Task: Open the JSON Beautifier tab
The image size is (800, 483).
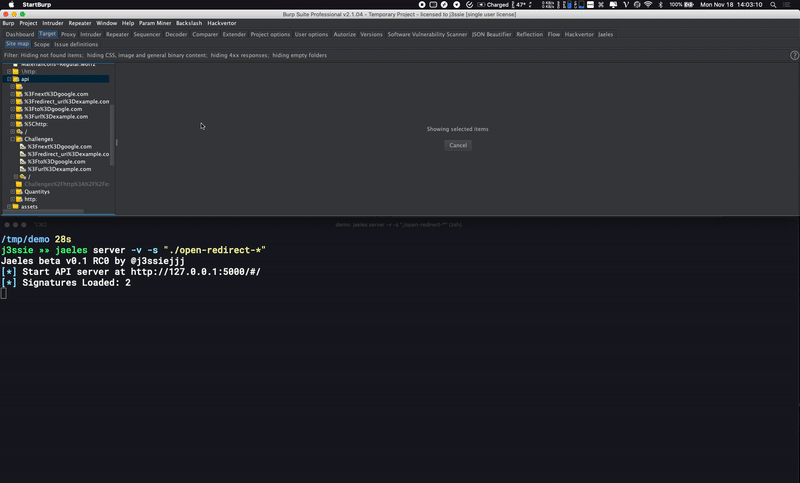Action: tap(491, 34)
